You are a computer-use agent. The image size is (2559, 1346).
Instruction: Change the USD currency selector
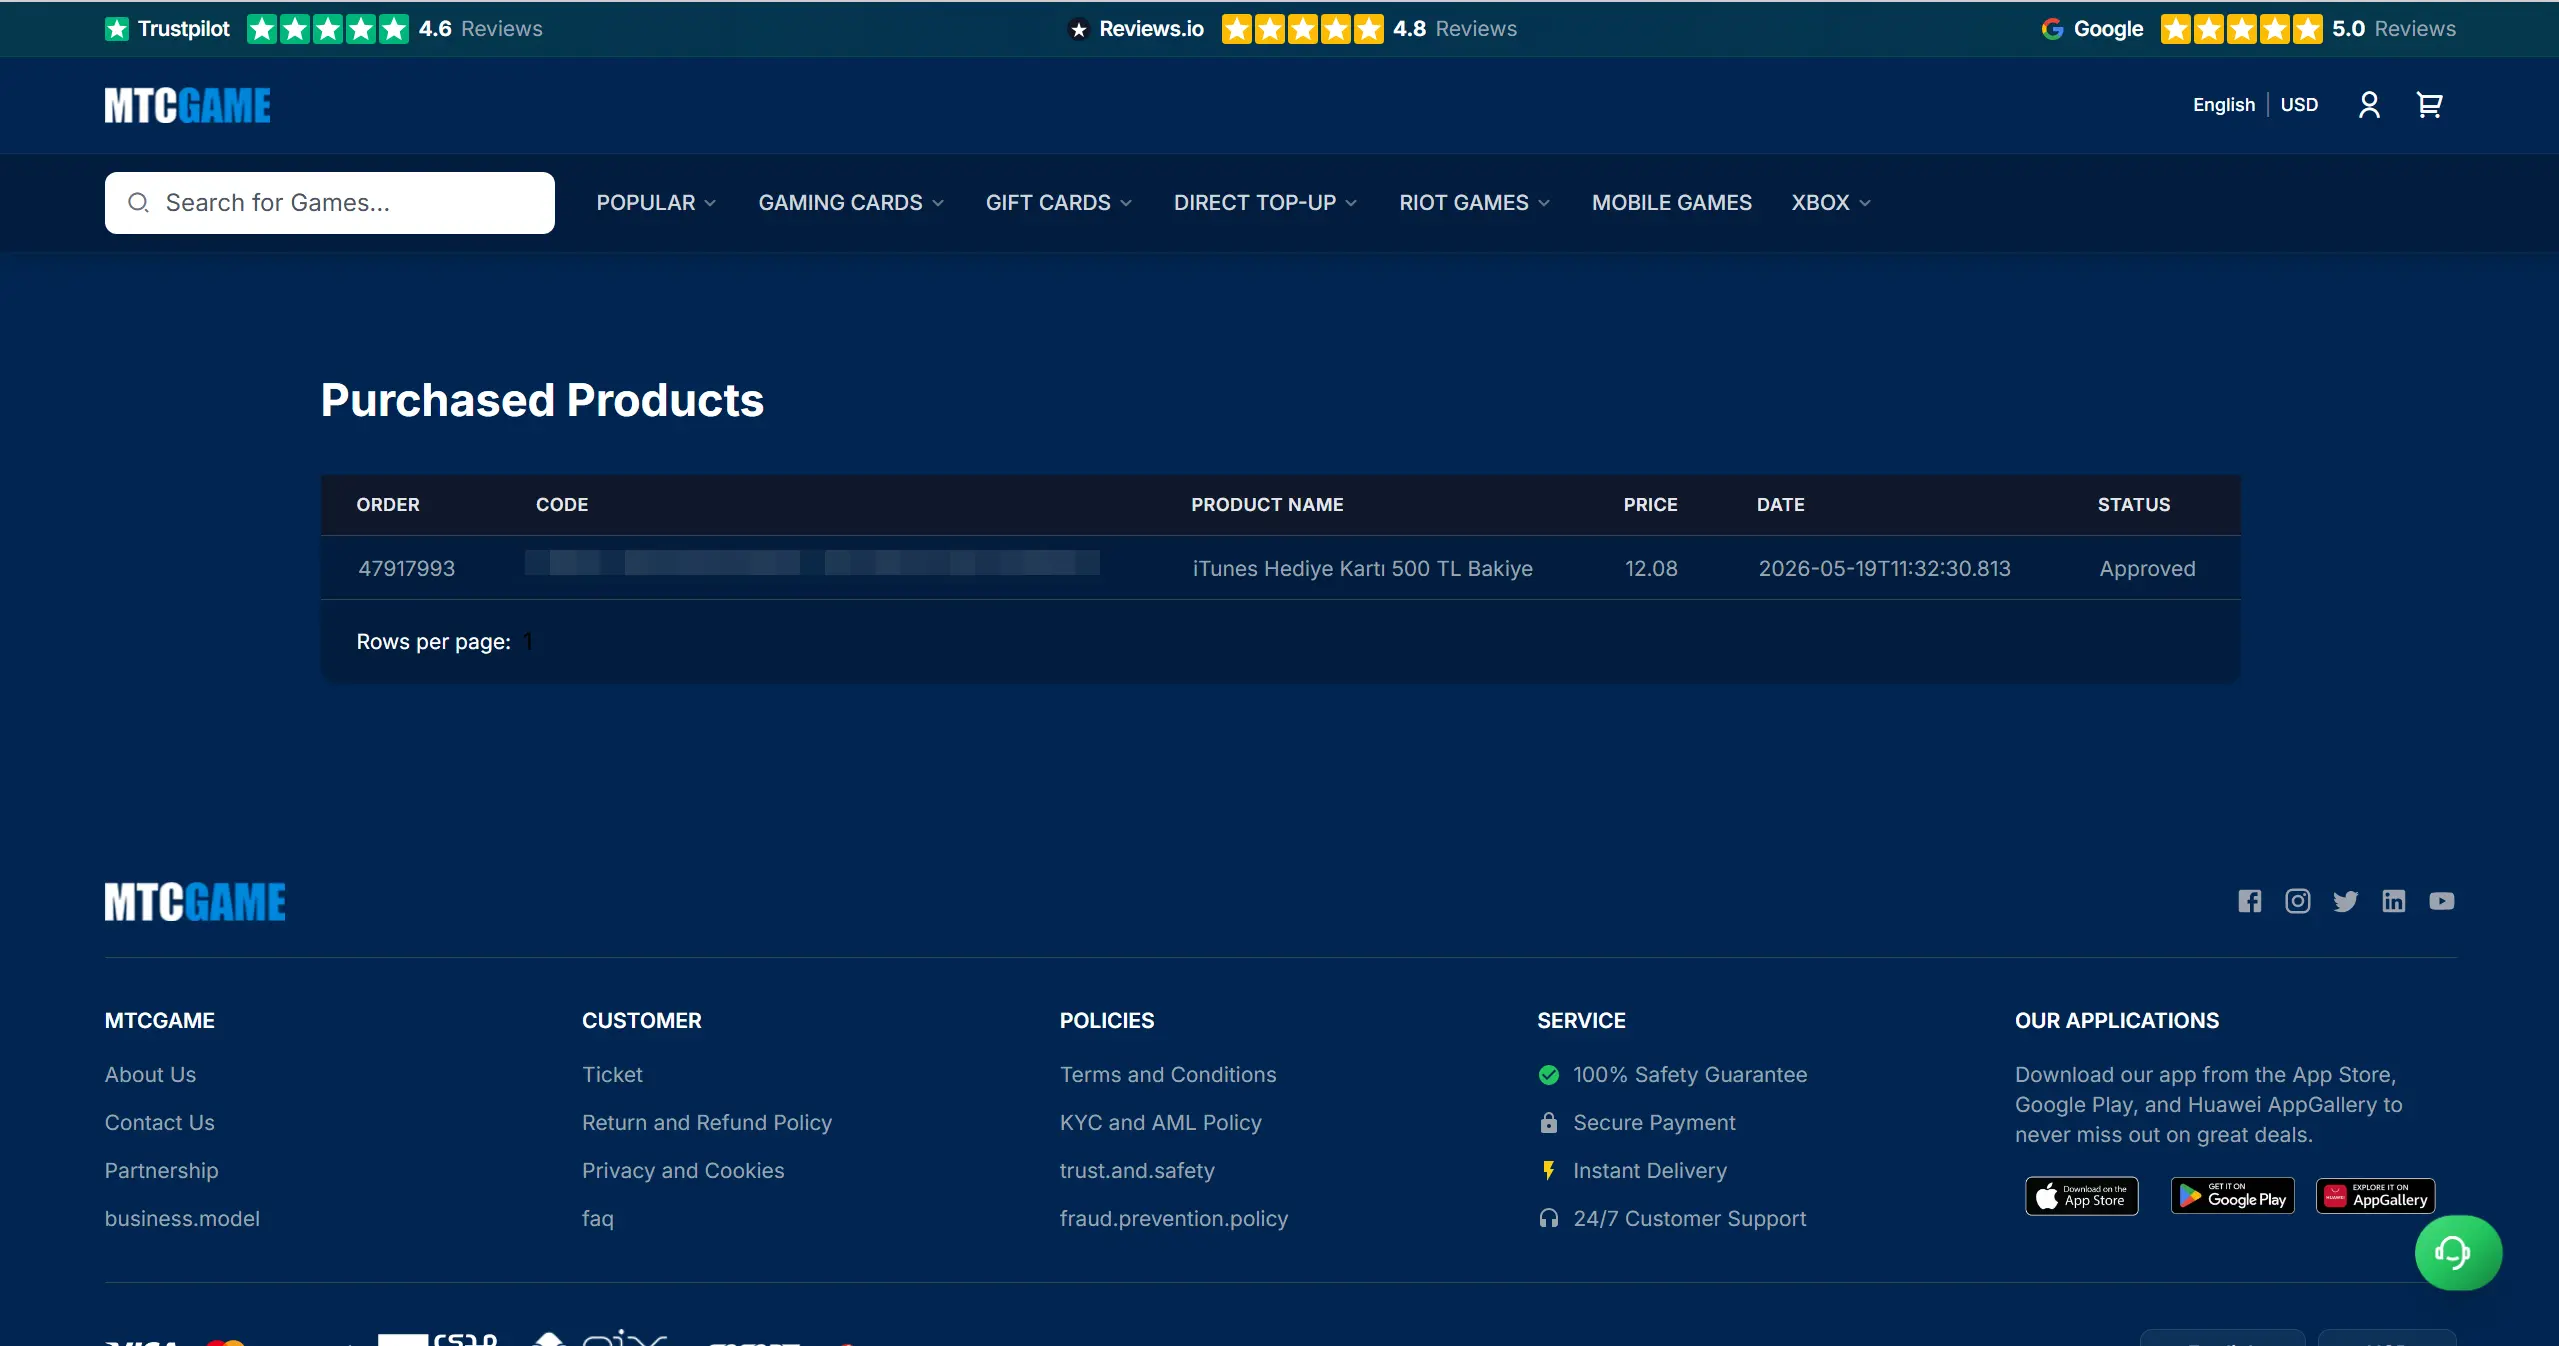[2298, 105]
